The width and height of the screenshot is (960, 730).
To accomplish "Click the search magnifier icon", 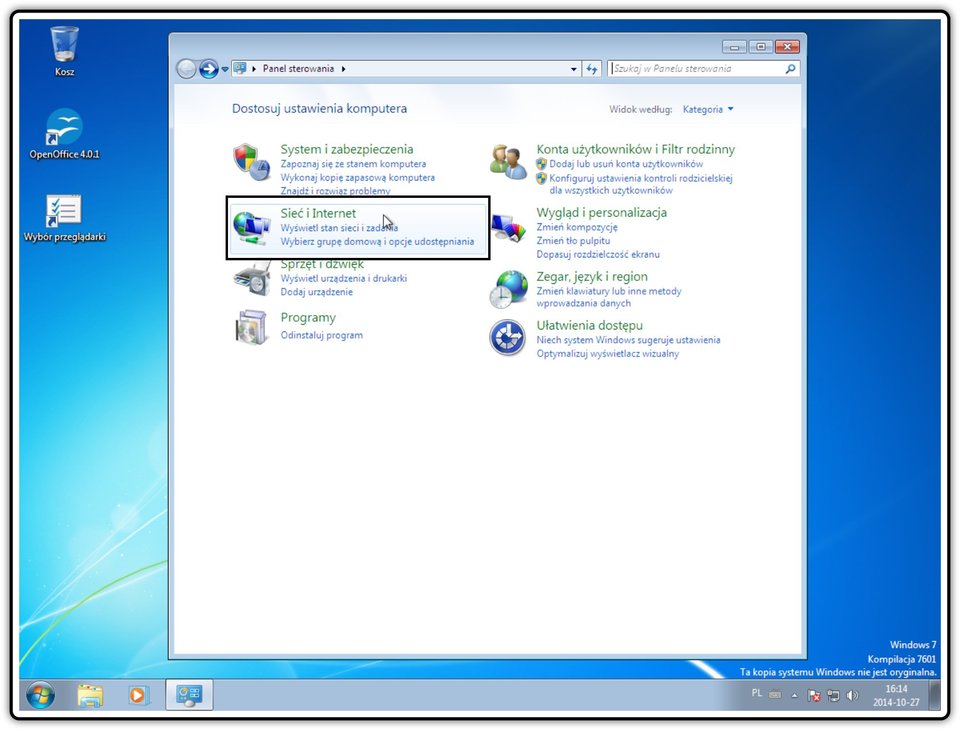I will point(790,69).
